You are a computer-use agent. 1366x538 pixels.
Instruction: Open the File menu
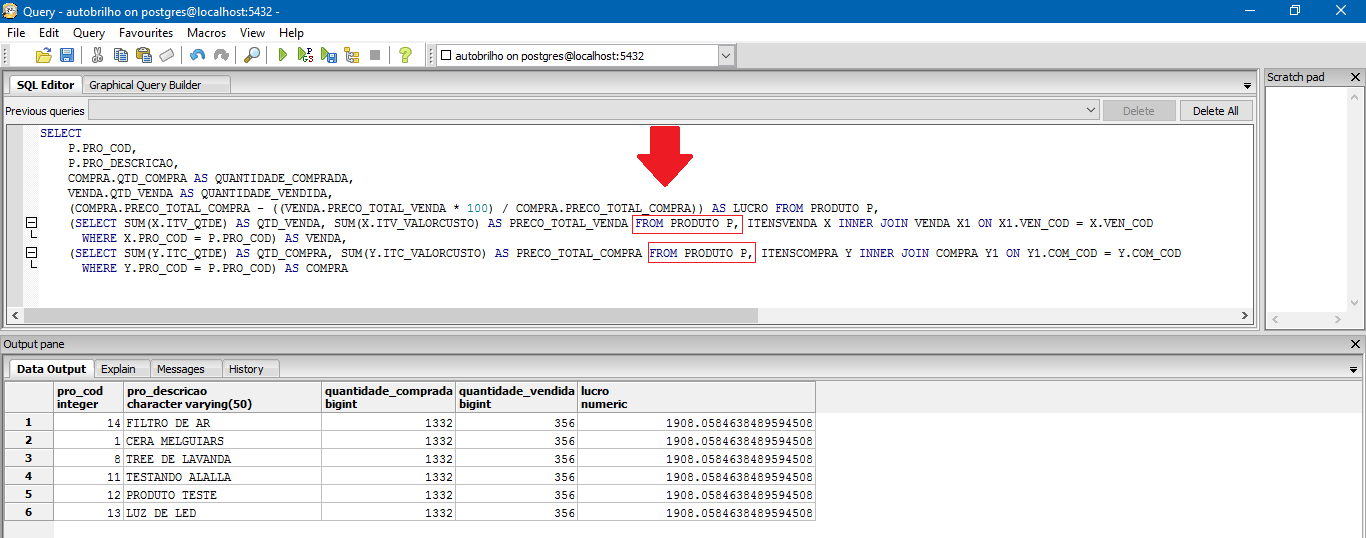point(16,33)
